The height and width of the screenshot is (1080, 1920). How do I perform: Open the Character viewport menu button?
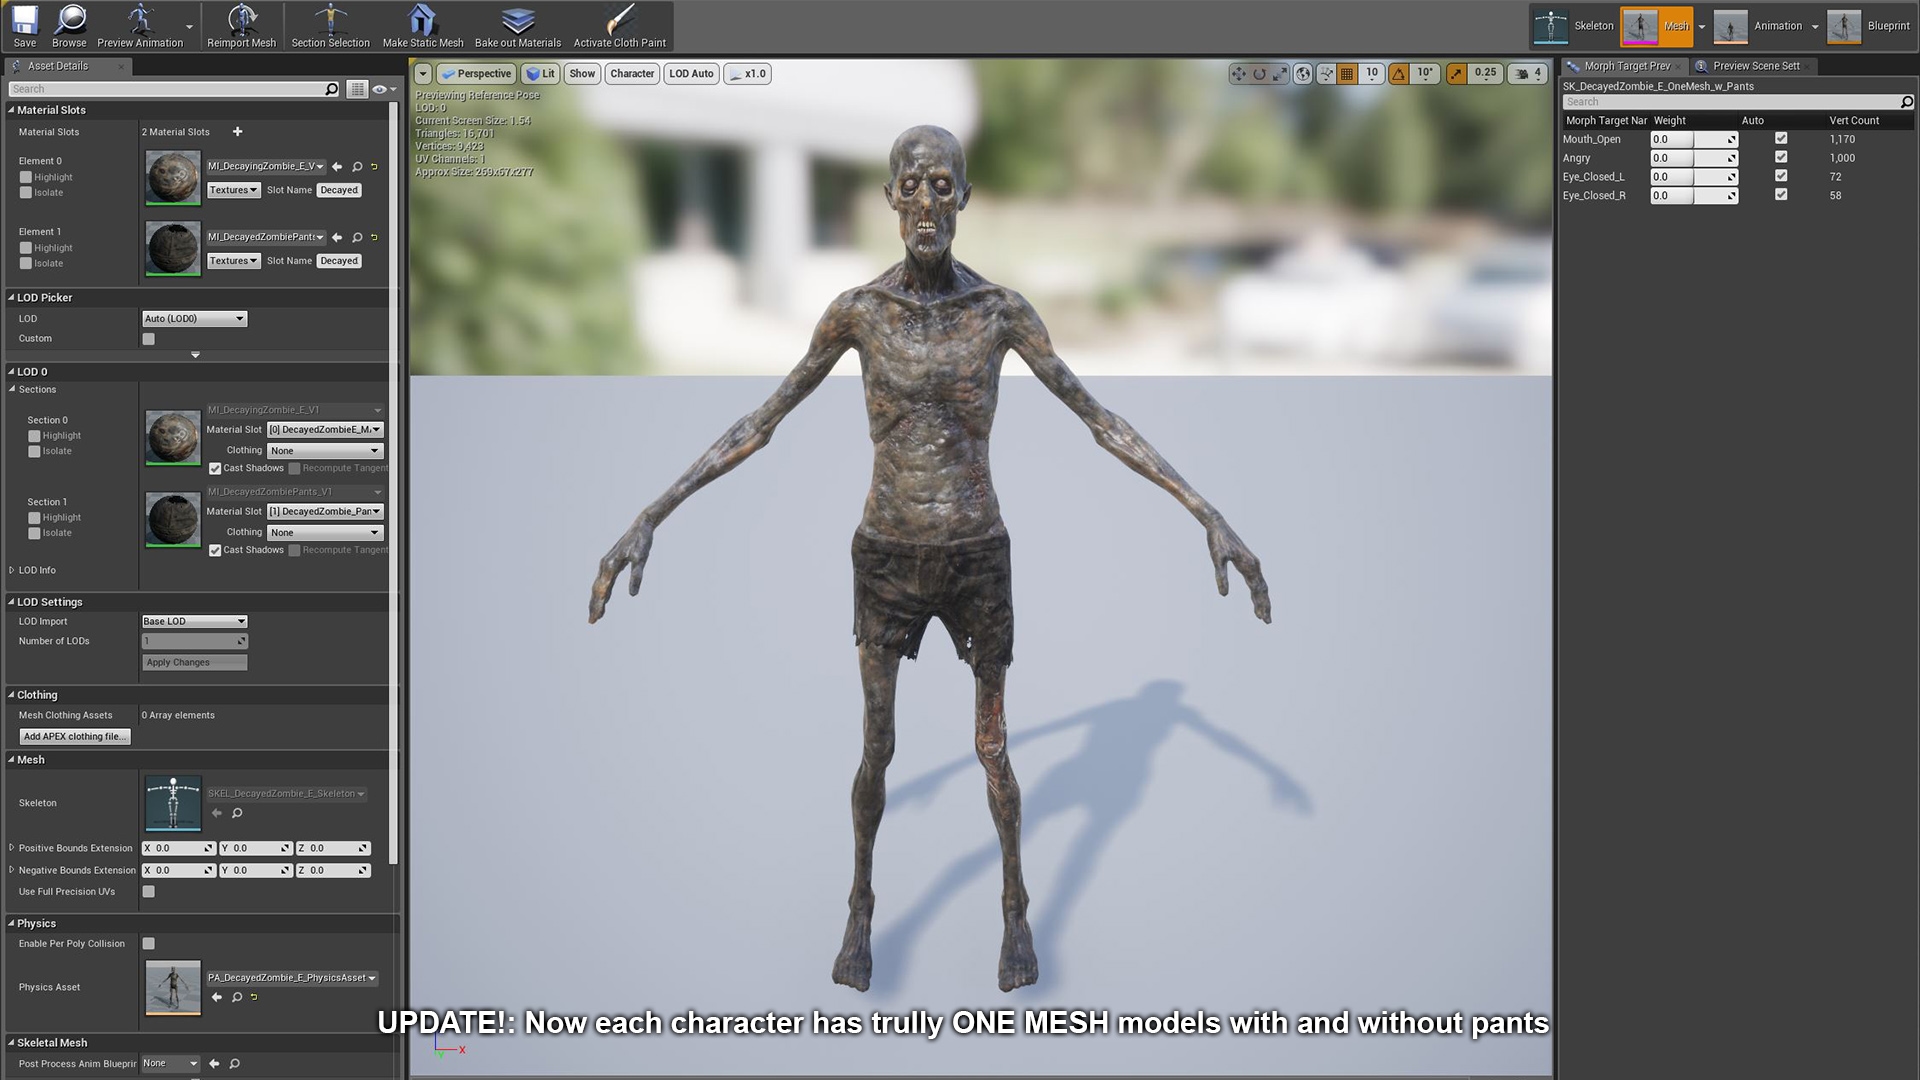(x=632, y=73)
